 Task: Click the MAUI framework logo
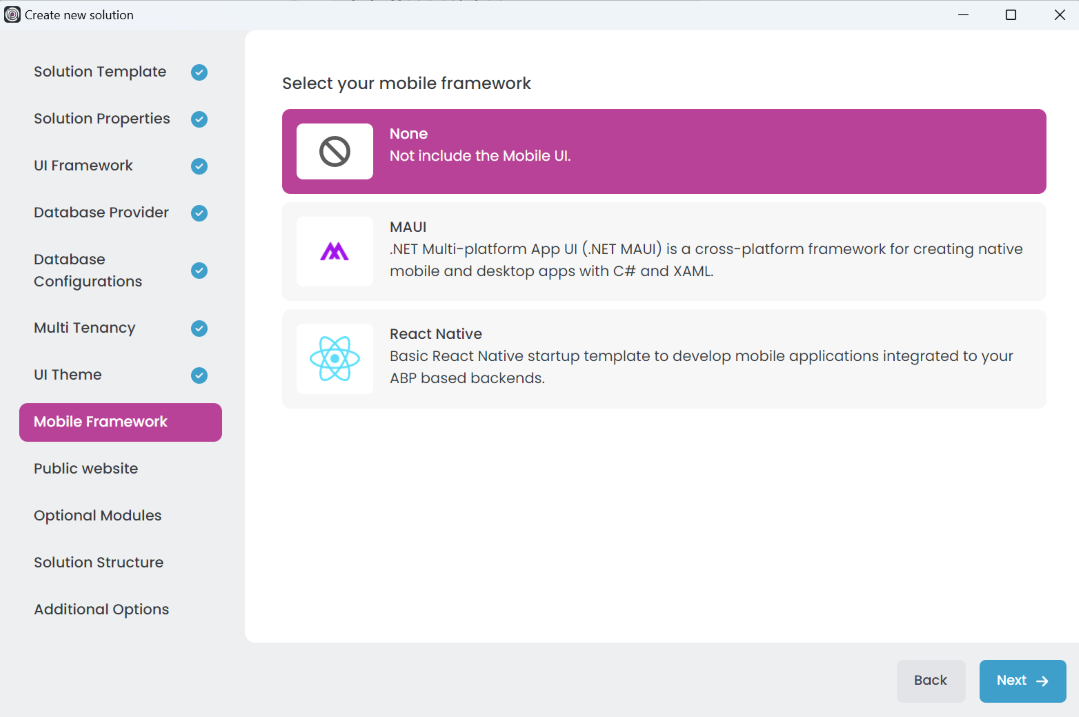(x=334, y=251)
